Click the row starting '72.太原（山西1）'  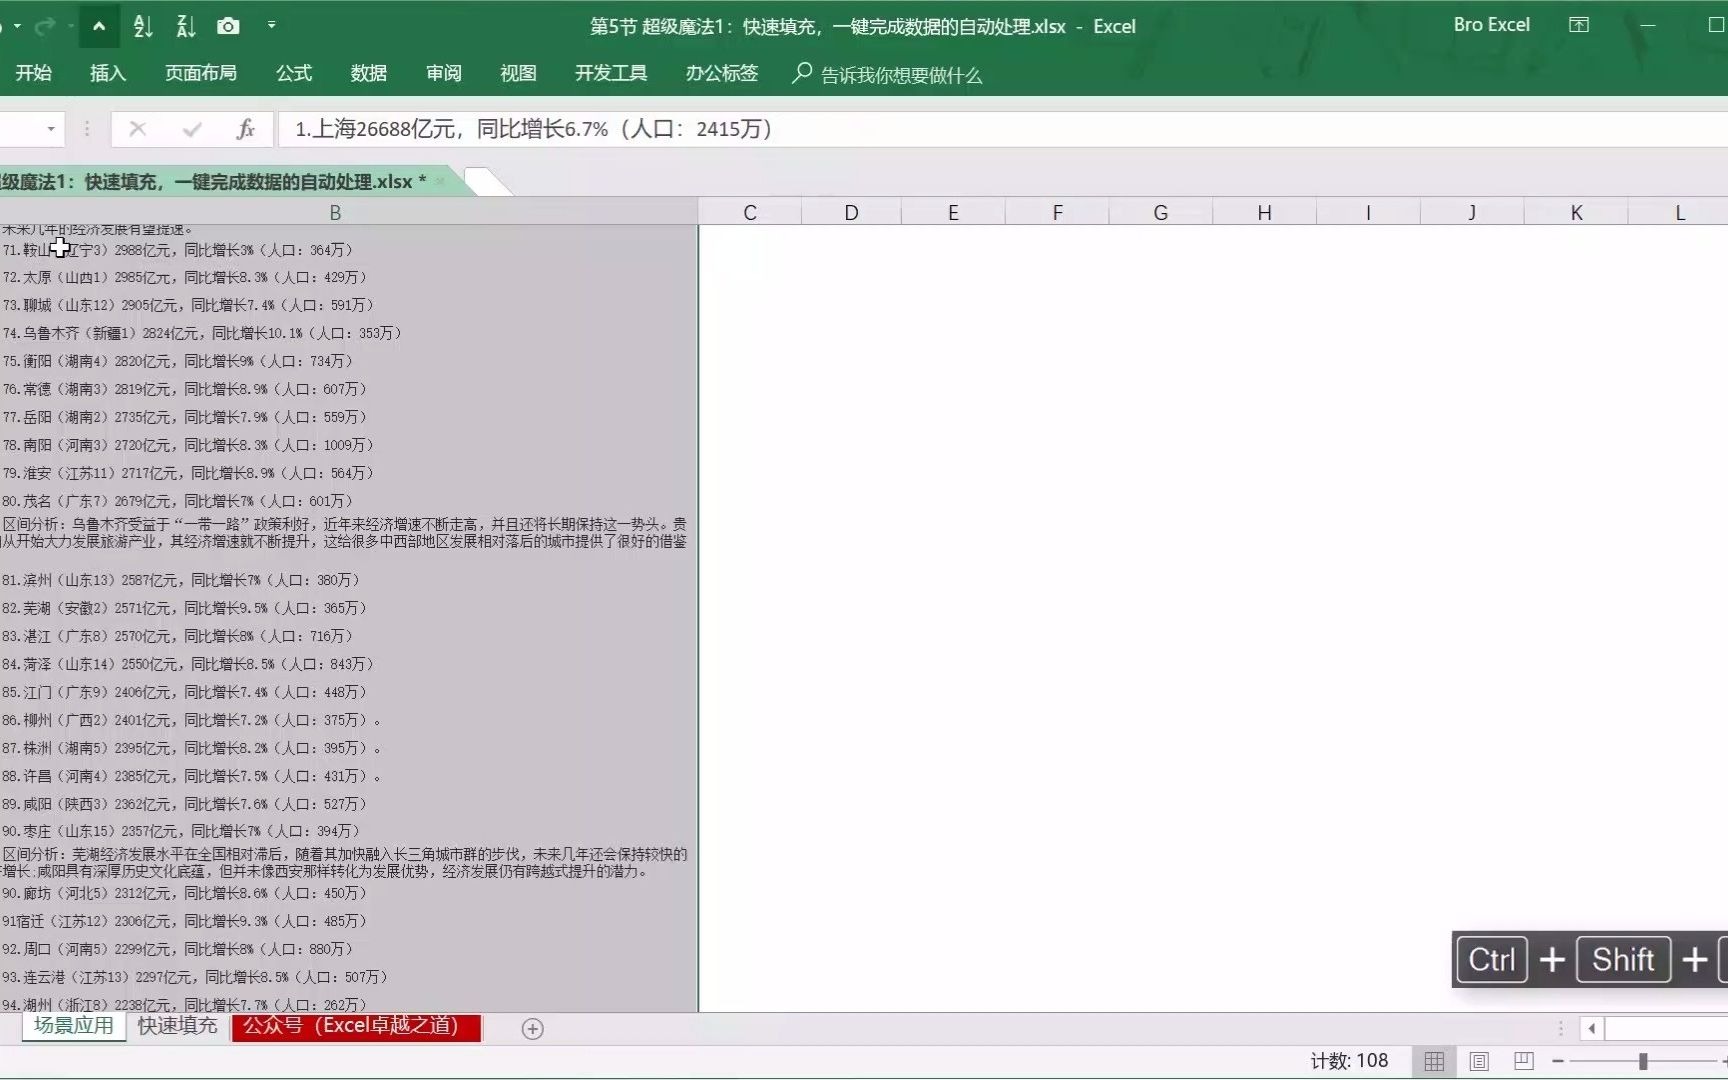click(348, 278)
